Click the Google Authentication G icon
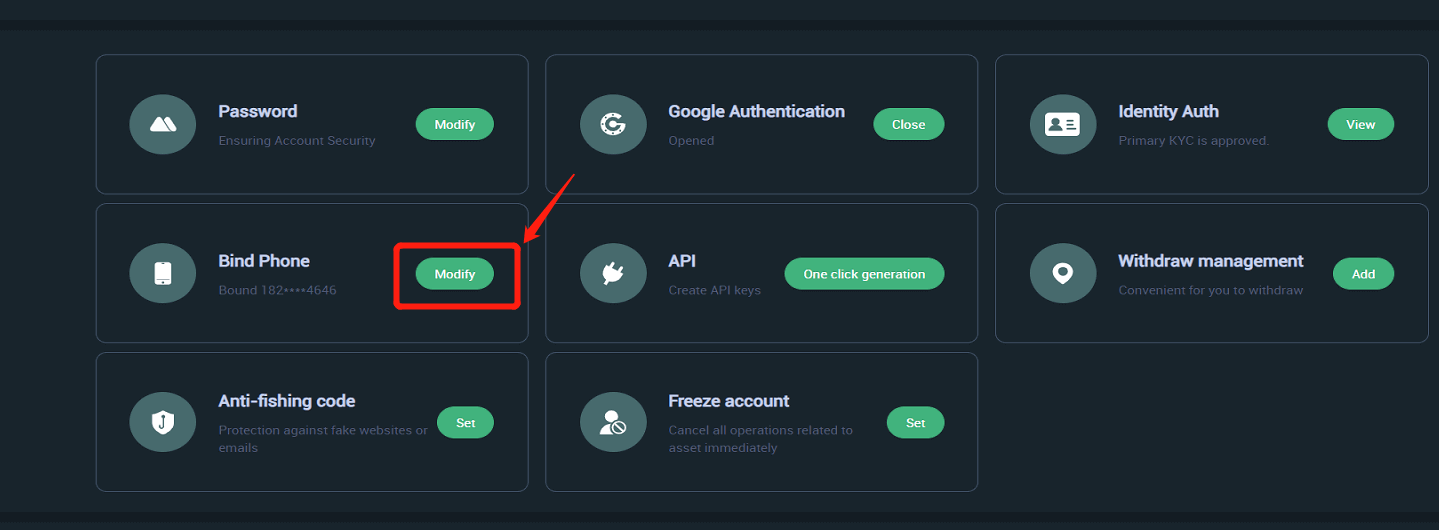 pos(613,124)
